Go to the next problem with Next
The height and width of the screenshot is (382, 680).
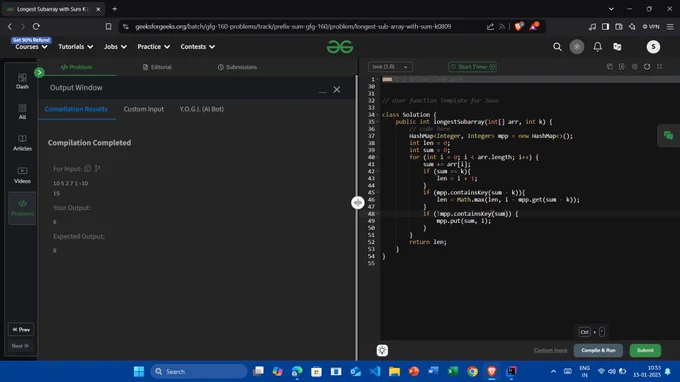[x=21, y=346]
